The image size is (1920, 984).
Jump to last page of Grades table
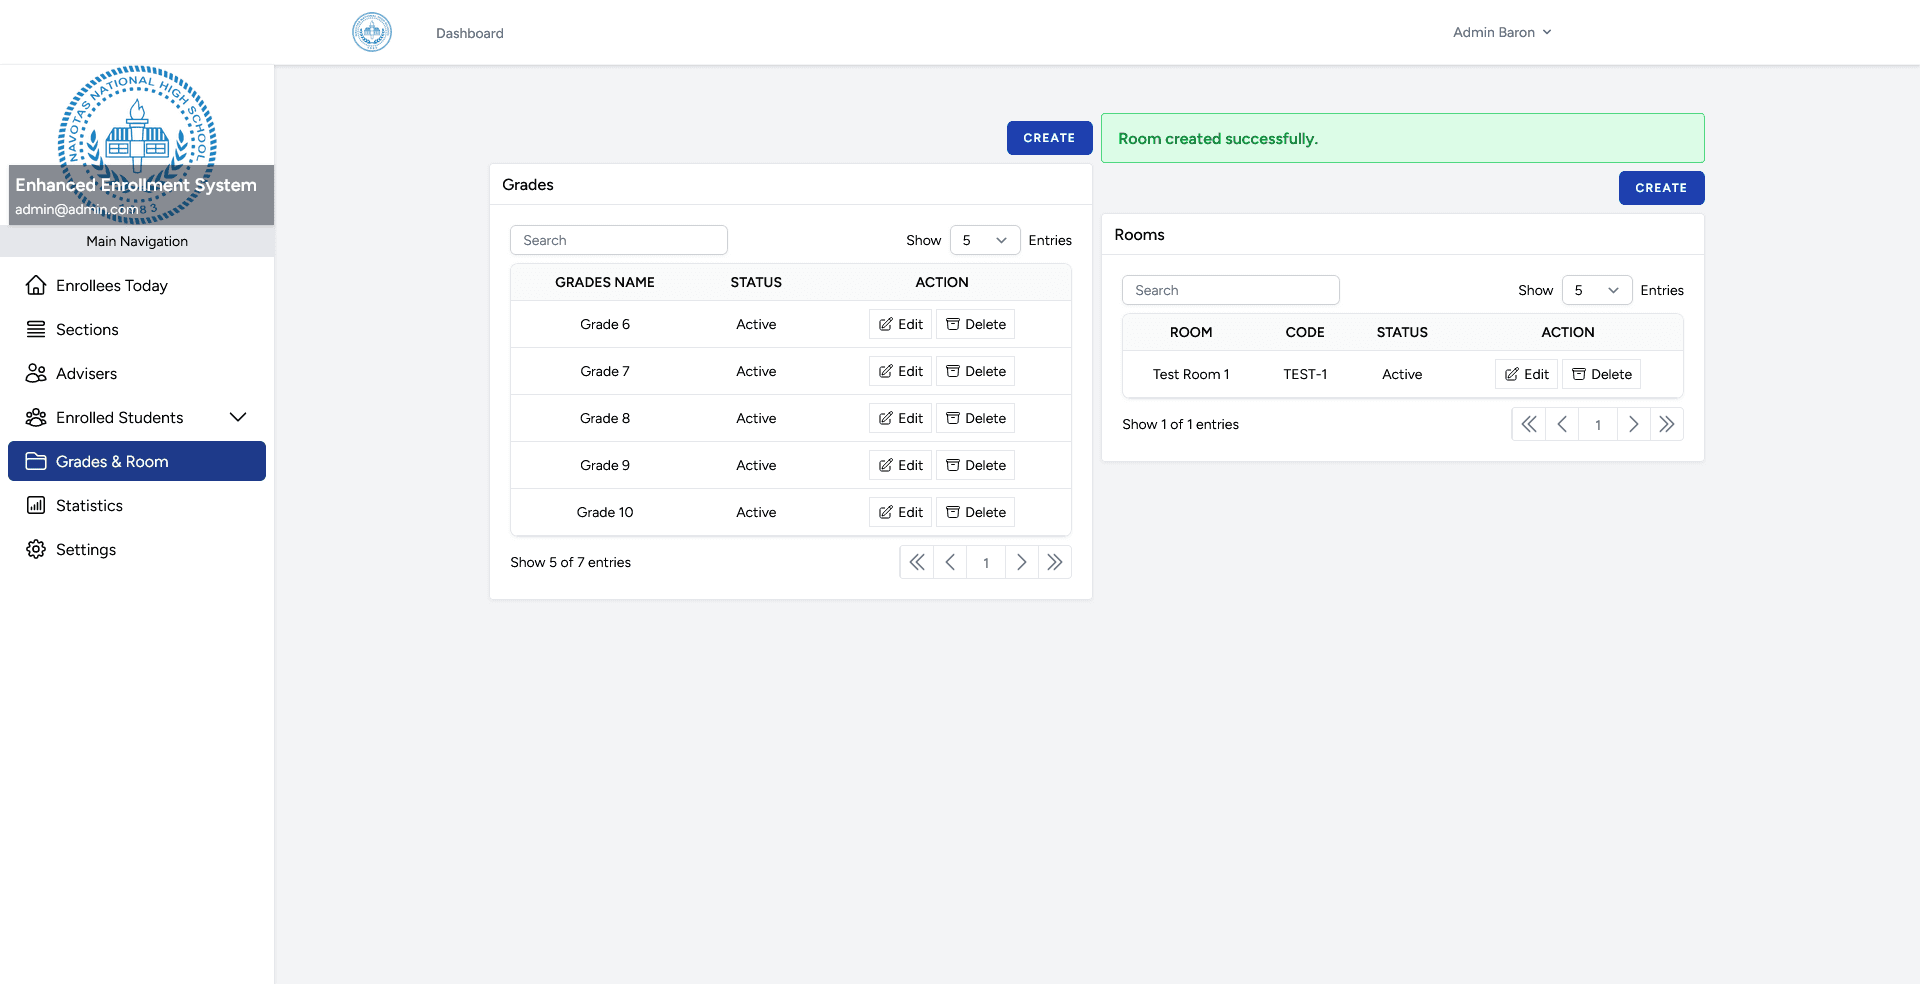coord(1055,562)
